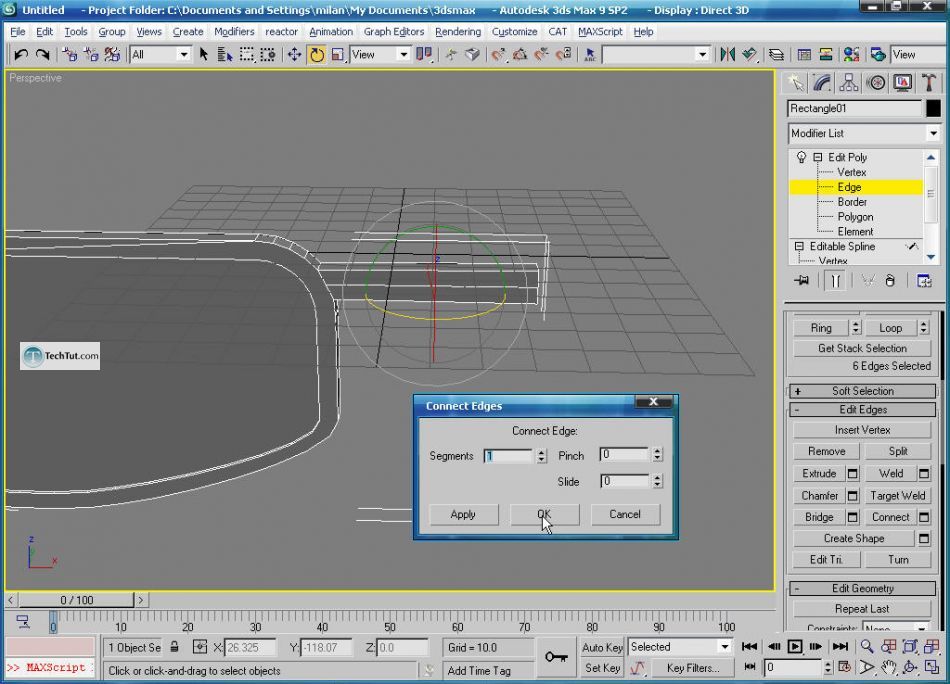Click the Target Weld button
Viewport: 950px width, 684px height.
(x=897, y=496)
